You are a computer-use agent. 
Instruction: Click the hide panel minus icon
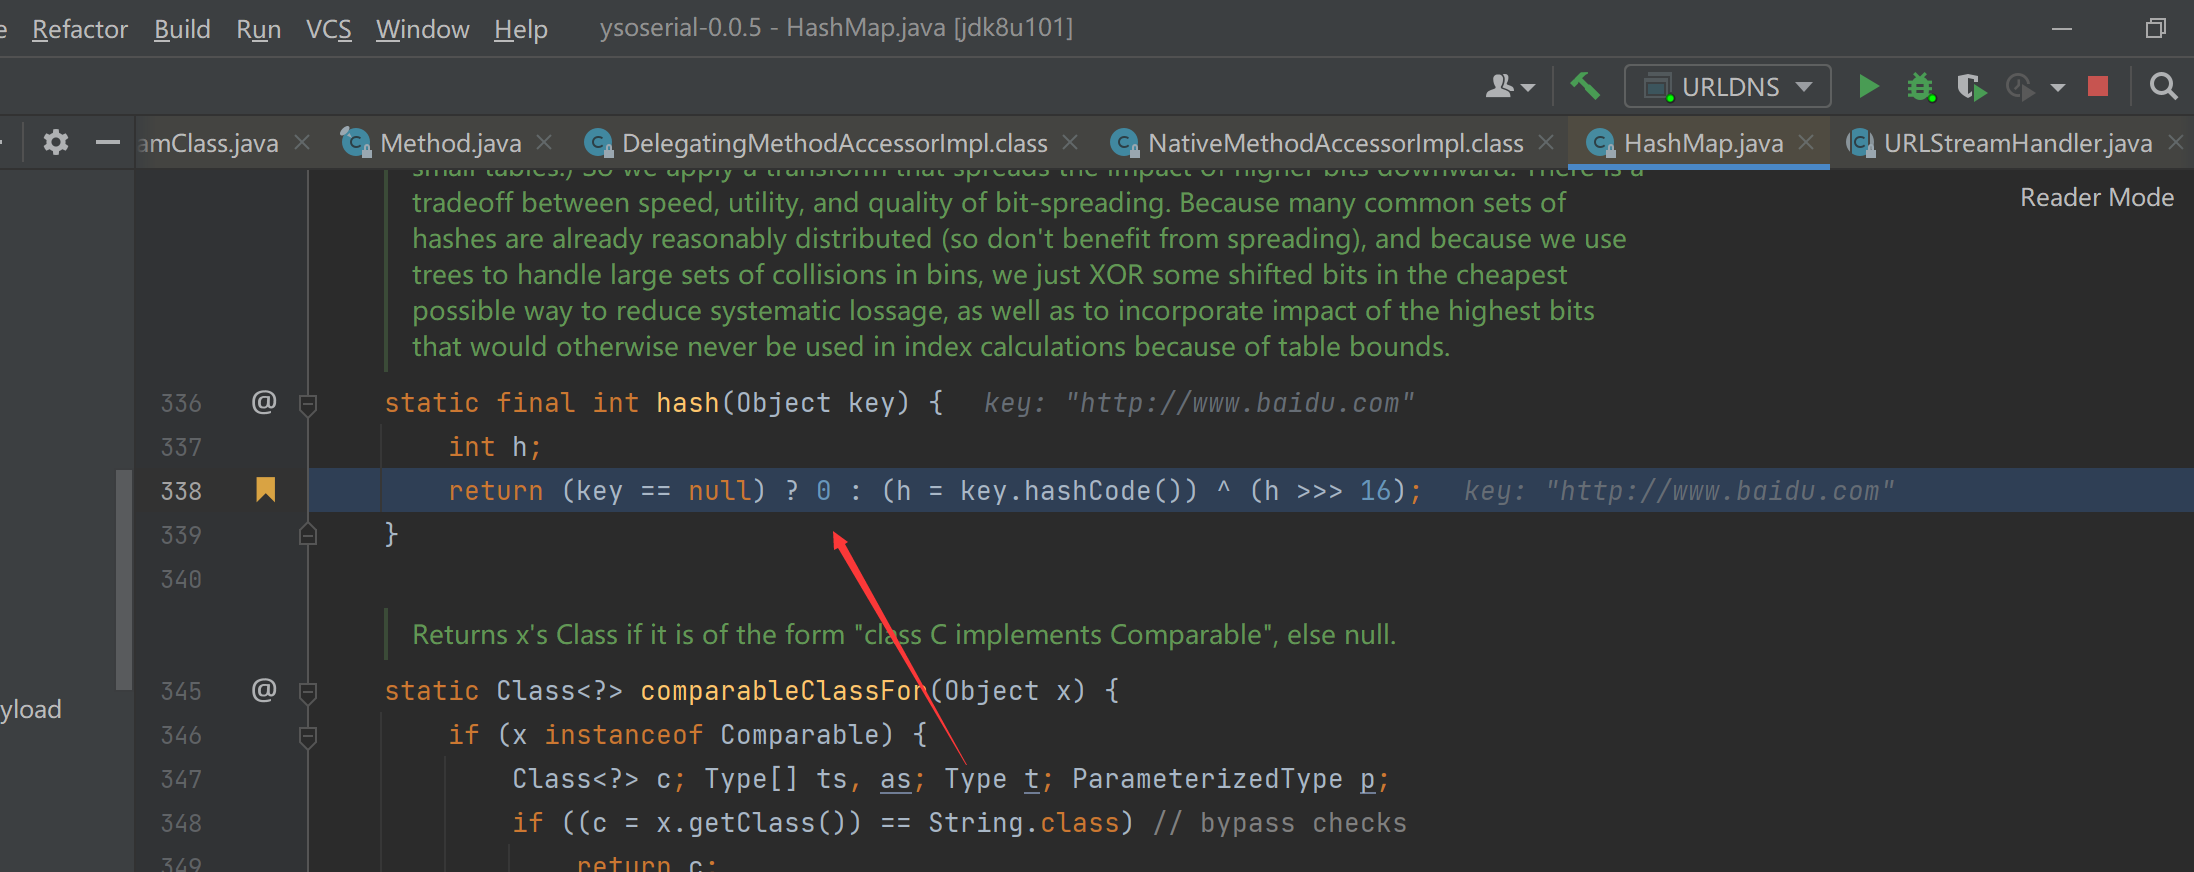tap(107, 142)
